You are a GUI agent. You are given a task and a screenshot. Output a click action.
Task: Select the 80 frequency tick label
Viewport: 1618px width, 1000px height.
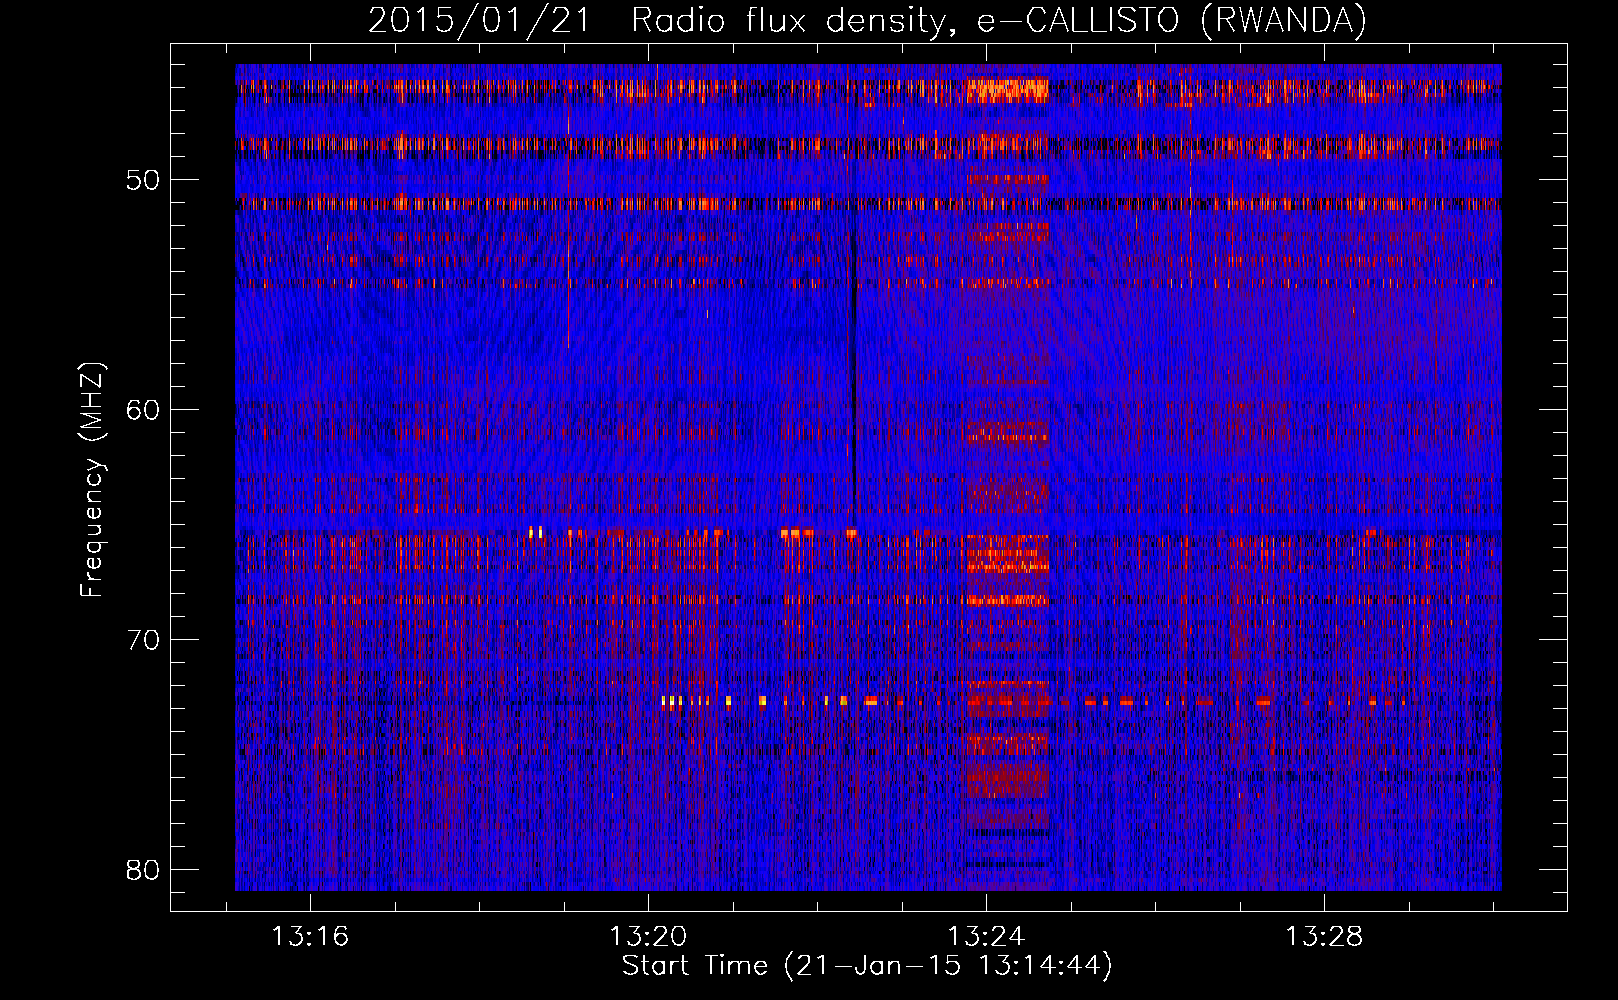coord(144,869)
